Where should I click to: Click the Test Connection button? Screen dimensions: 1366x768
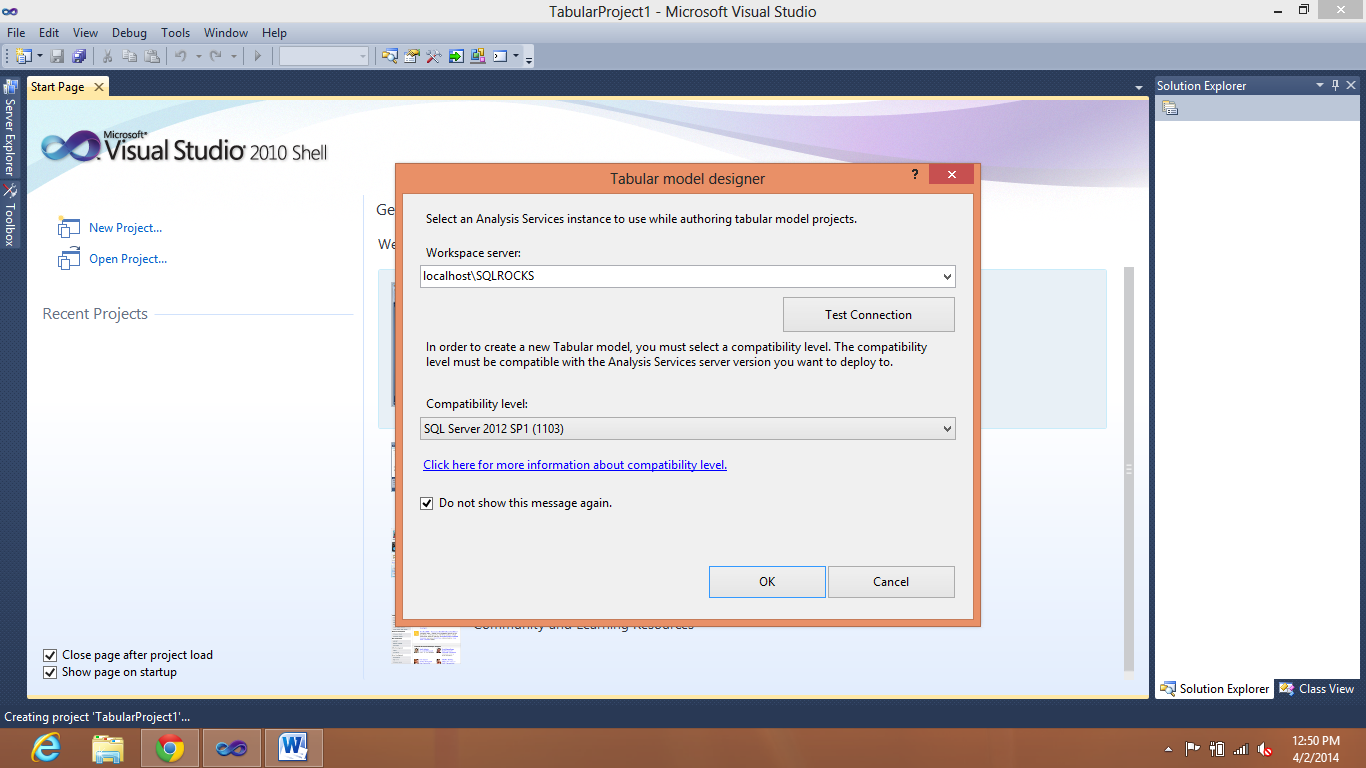click(868, 314)
